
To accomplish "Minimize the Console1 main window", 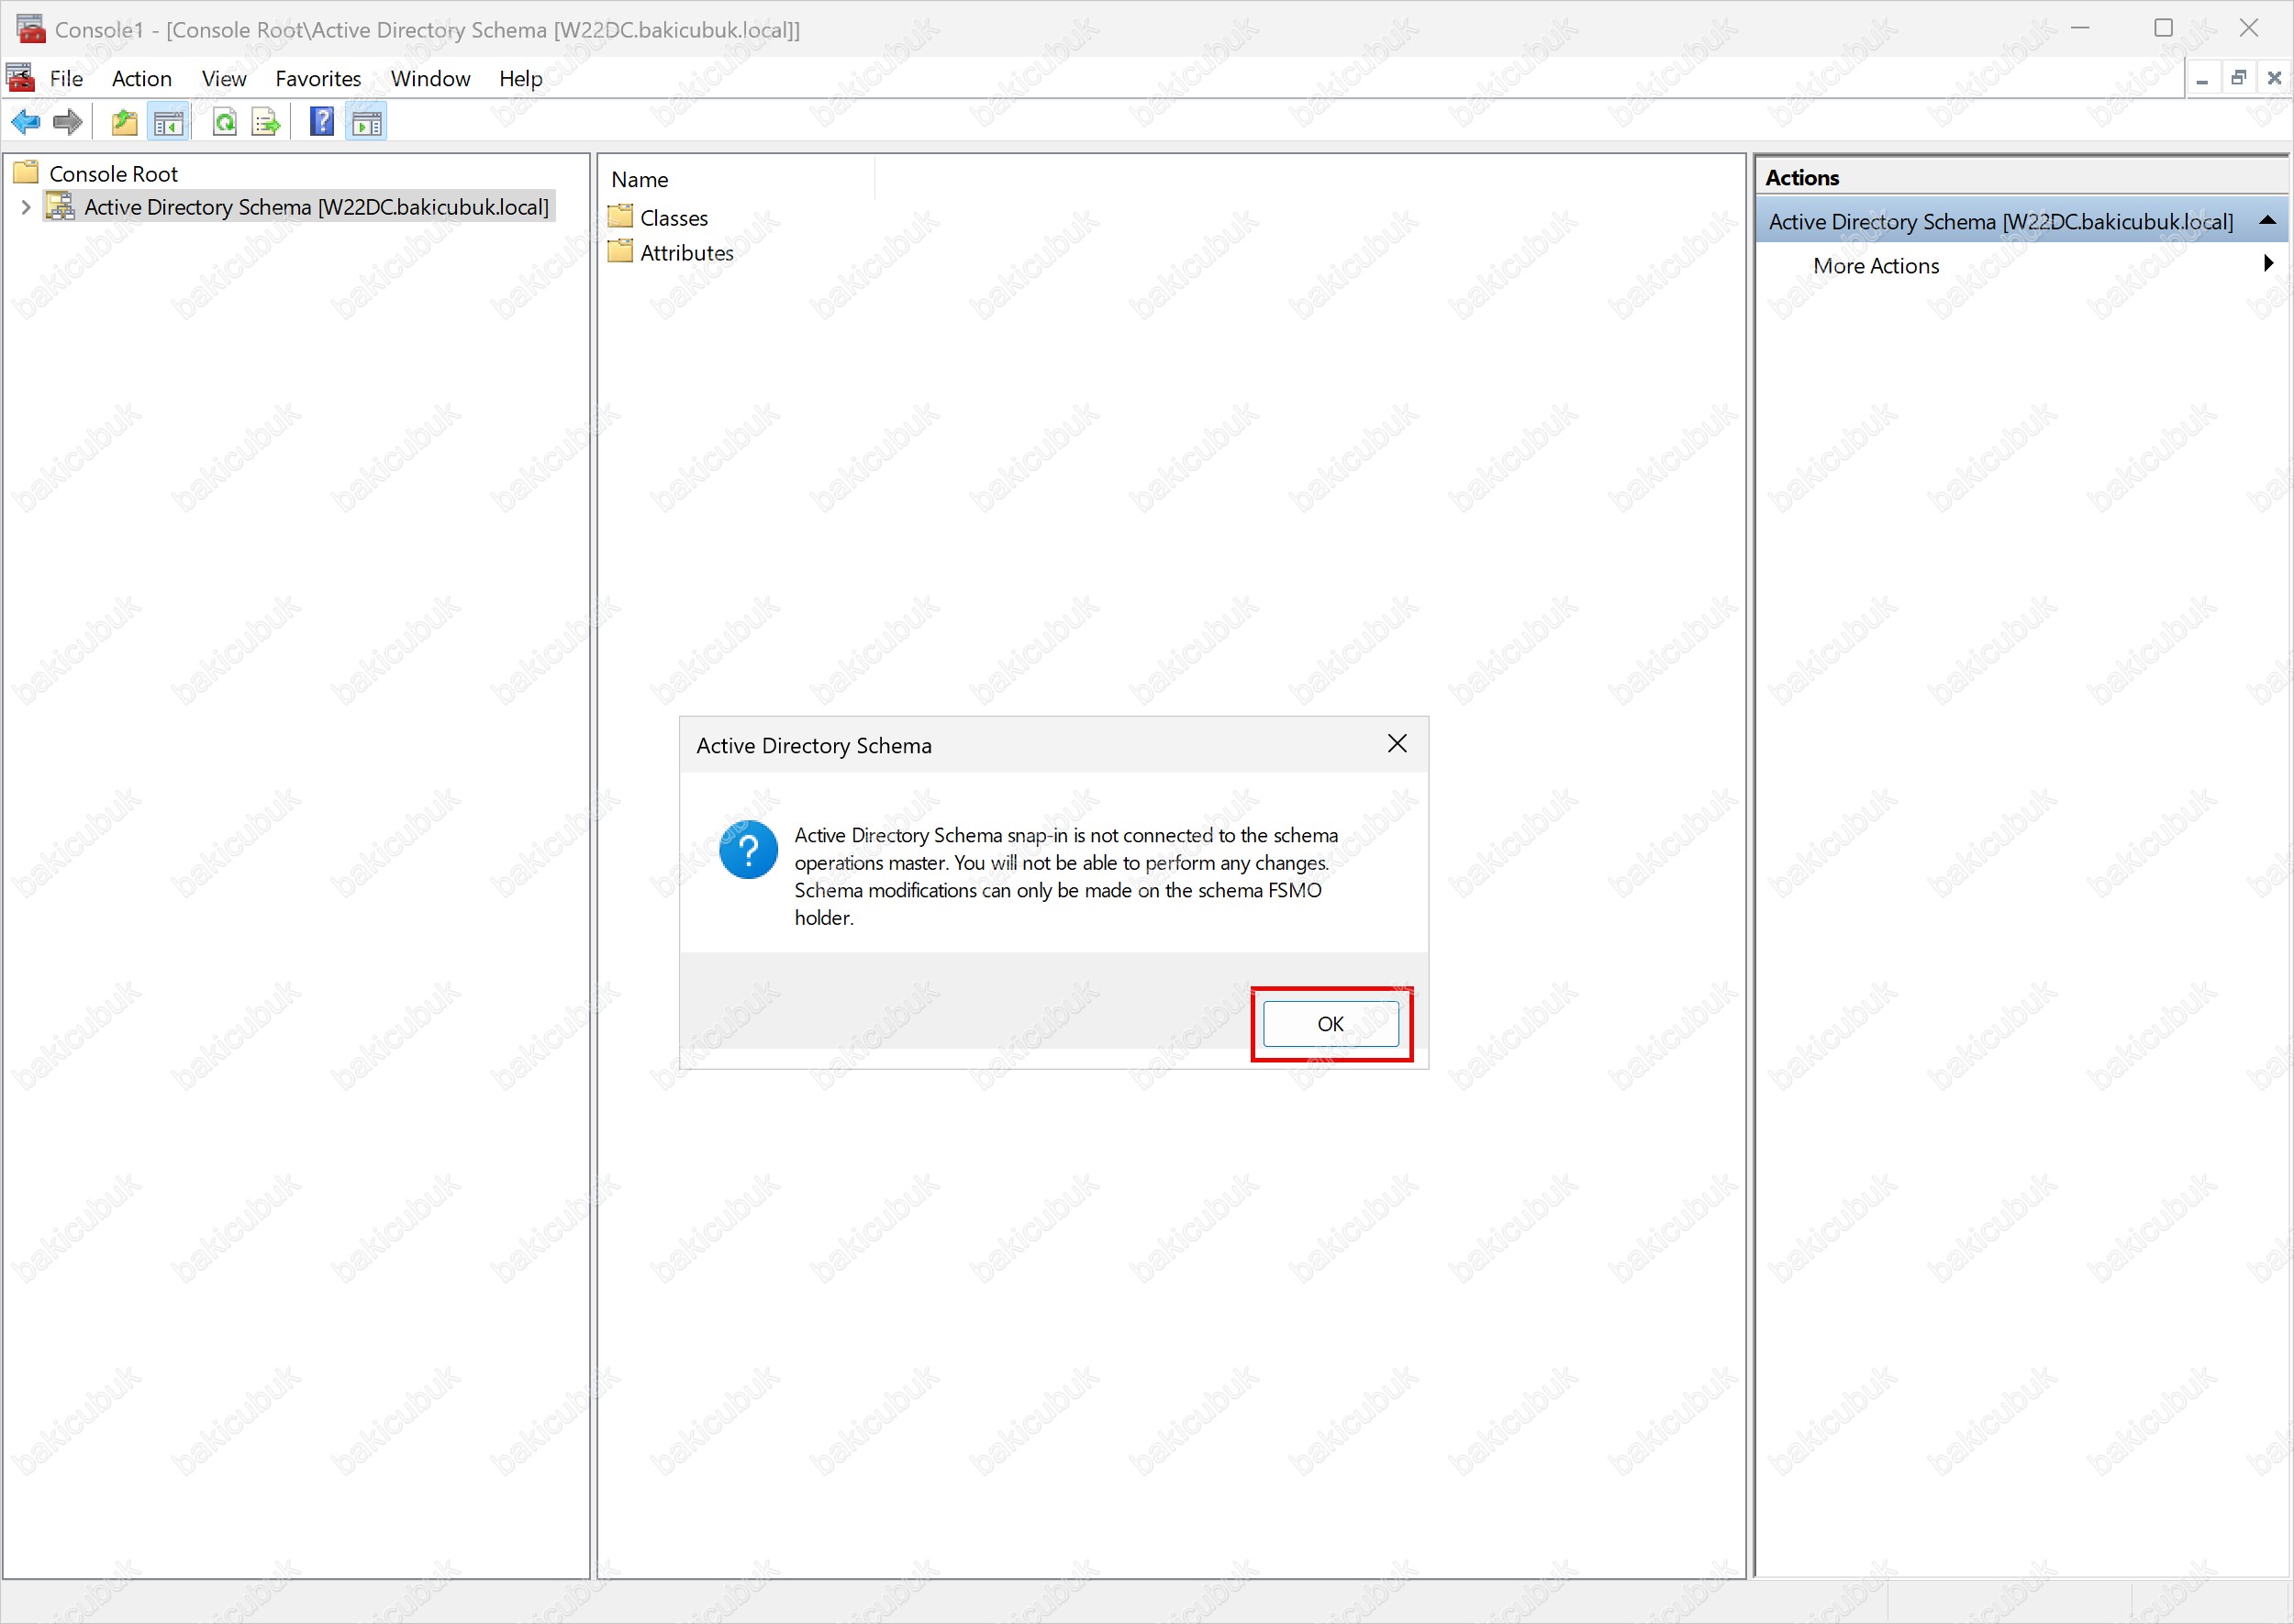I will click(x=2080, y=28).
